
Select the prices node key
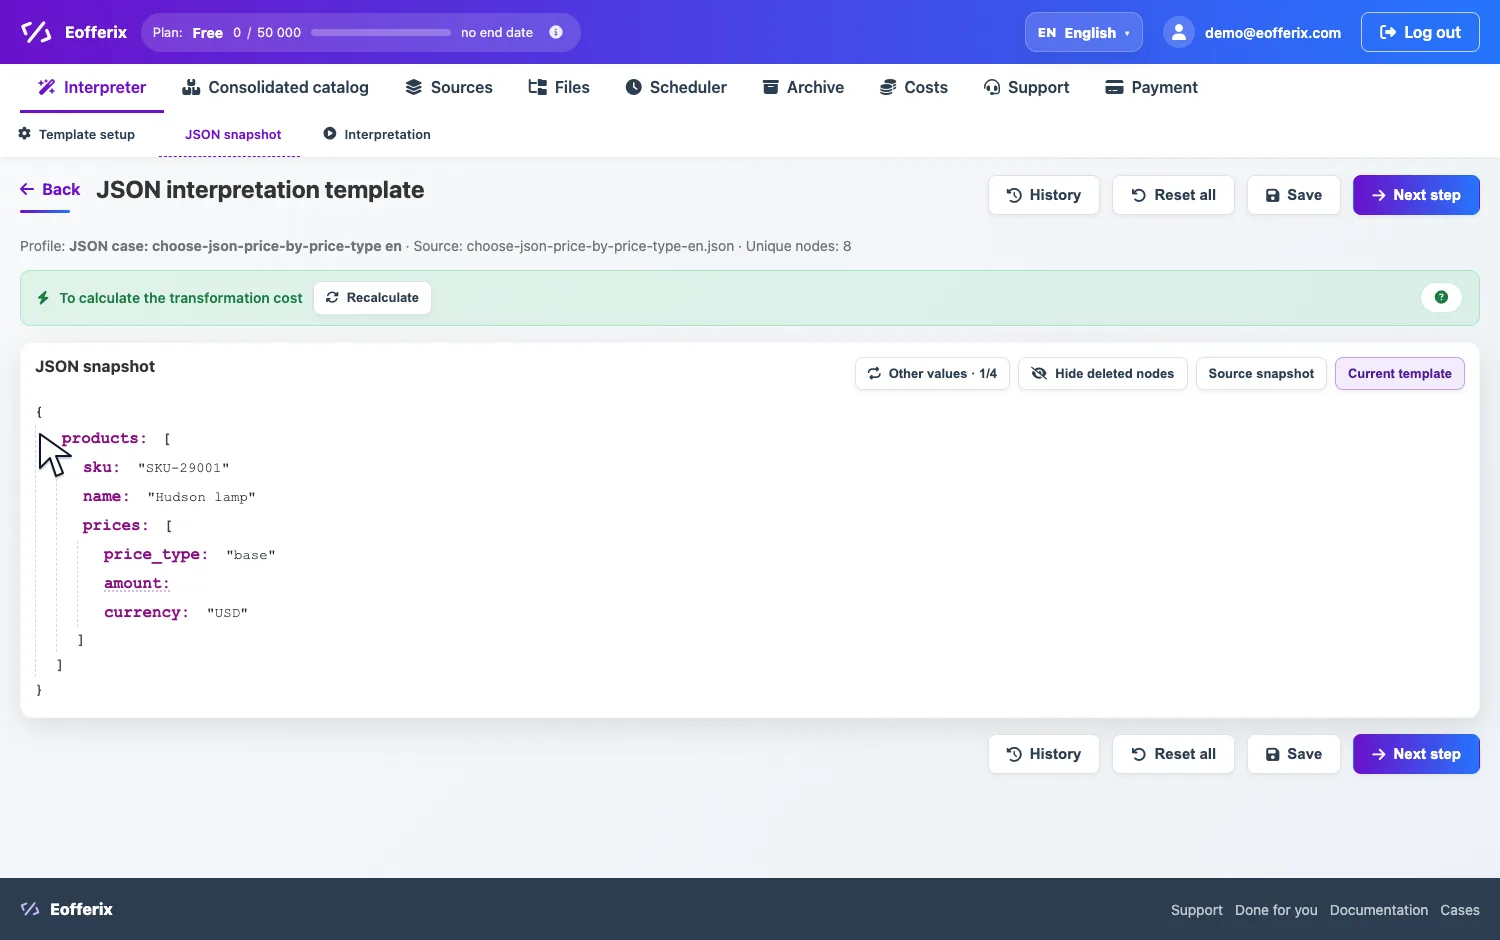[x=115, y=526]
